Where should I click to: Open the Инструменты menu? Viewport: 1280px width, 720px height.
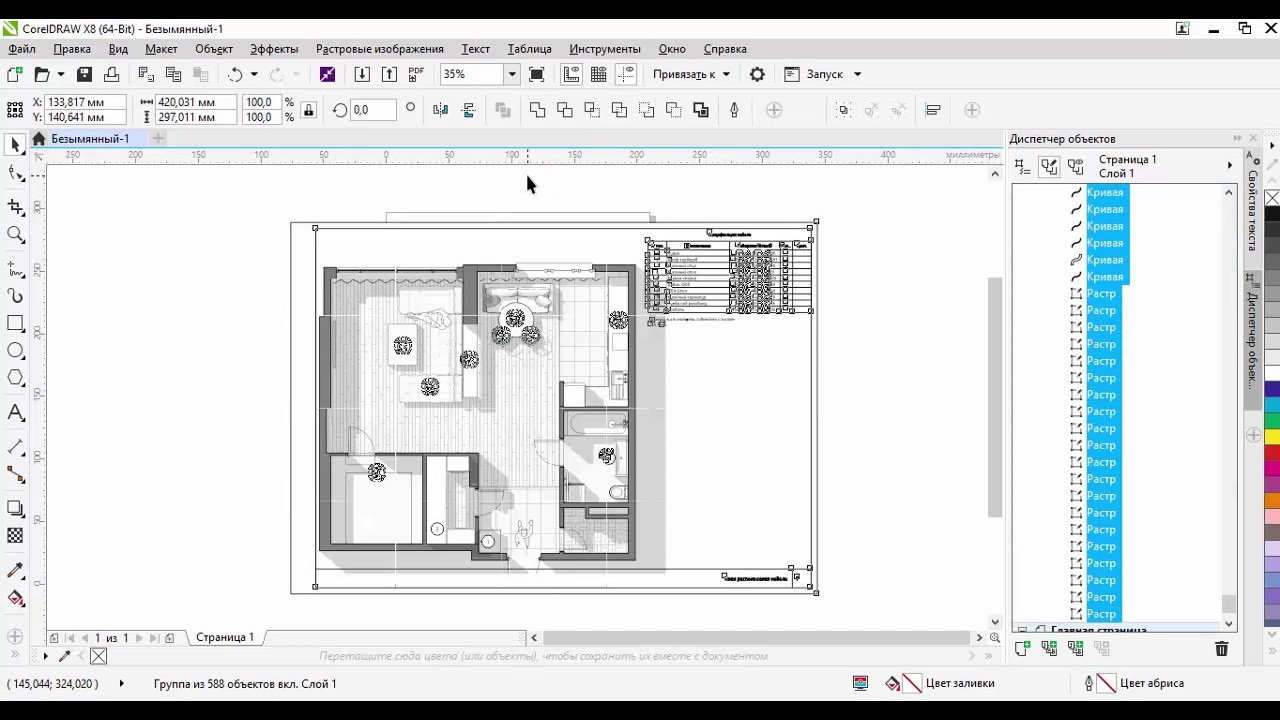click(605, 48)
